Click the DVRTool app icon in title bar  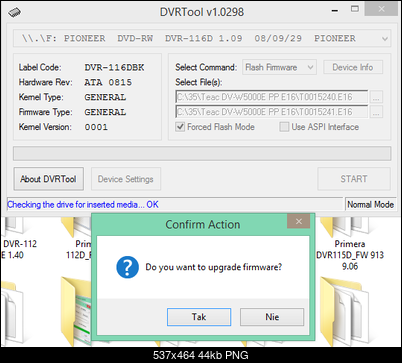tap(14, 13)
